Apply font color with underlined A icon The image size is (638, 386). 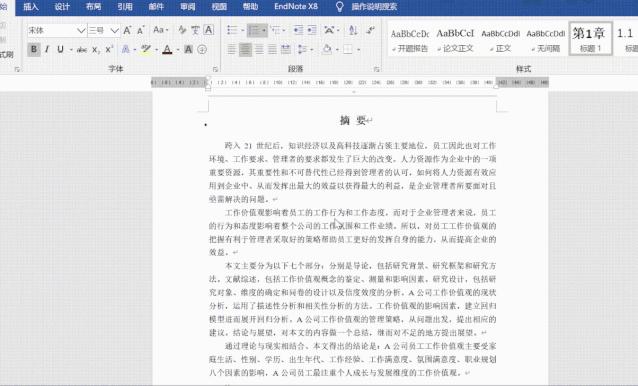(x=167, y=50)
